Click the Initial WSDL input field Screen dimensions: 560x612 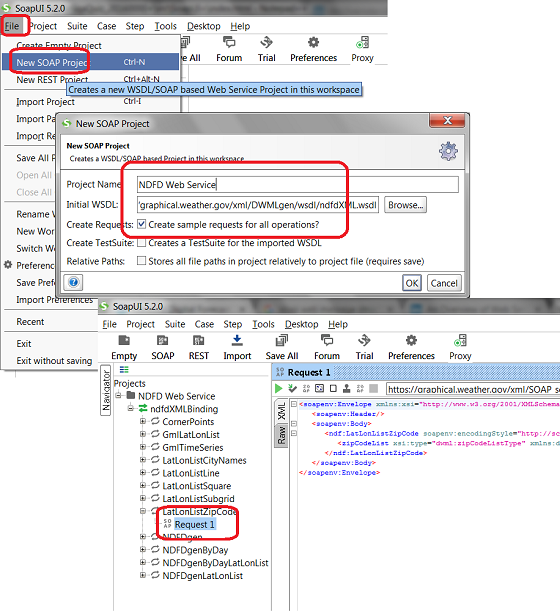(258, 205)
